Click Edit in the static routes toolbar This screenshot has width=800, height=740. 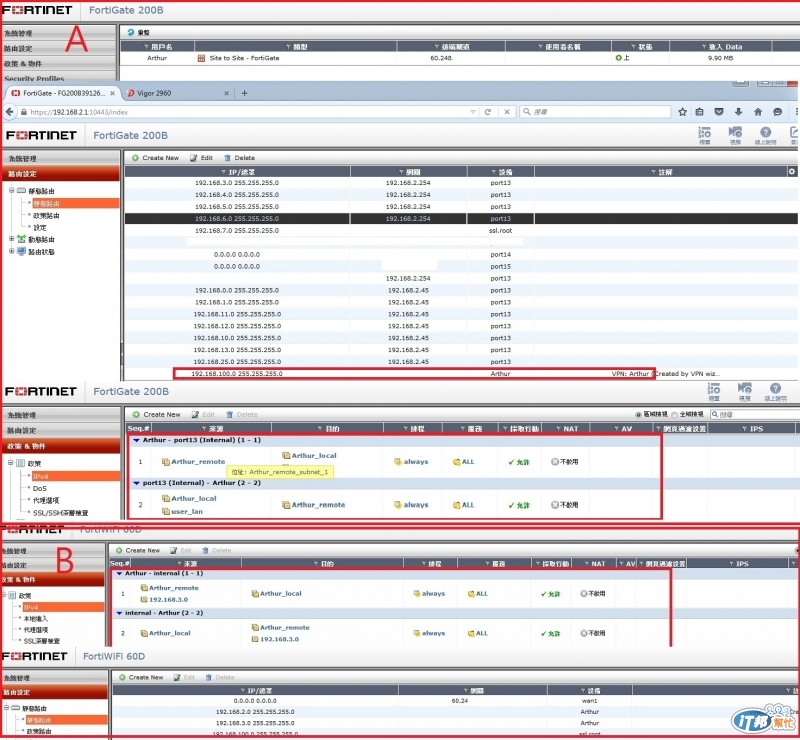coord(202,158)
